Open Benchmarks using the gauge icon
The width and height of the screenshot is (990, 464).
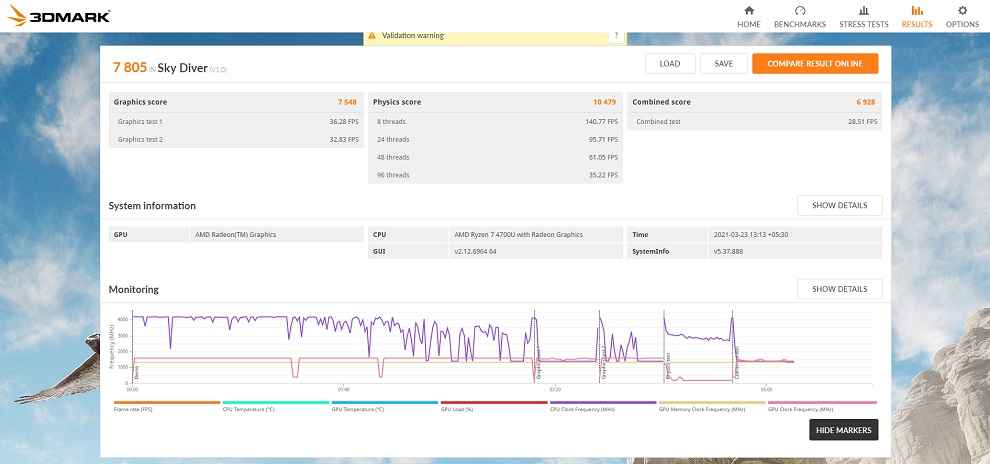coord(800,11)
